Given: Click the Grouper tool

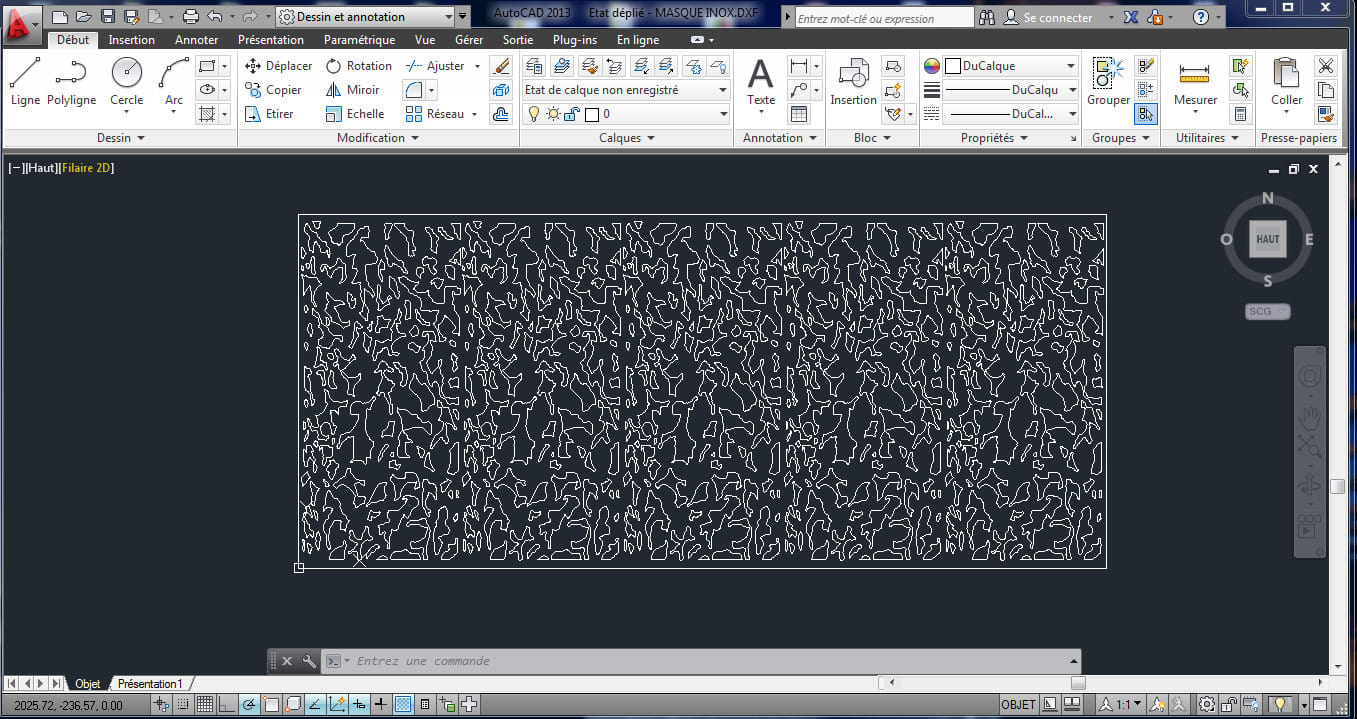Looking at the screenshot, I should (x=1108, y=82).
